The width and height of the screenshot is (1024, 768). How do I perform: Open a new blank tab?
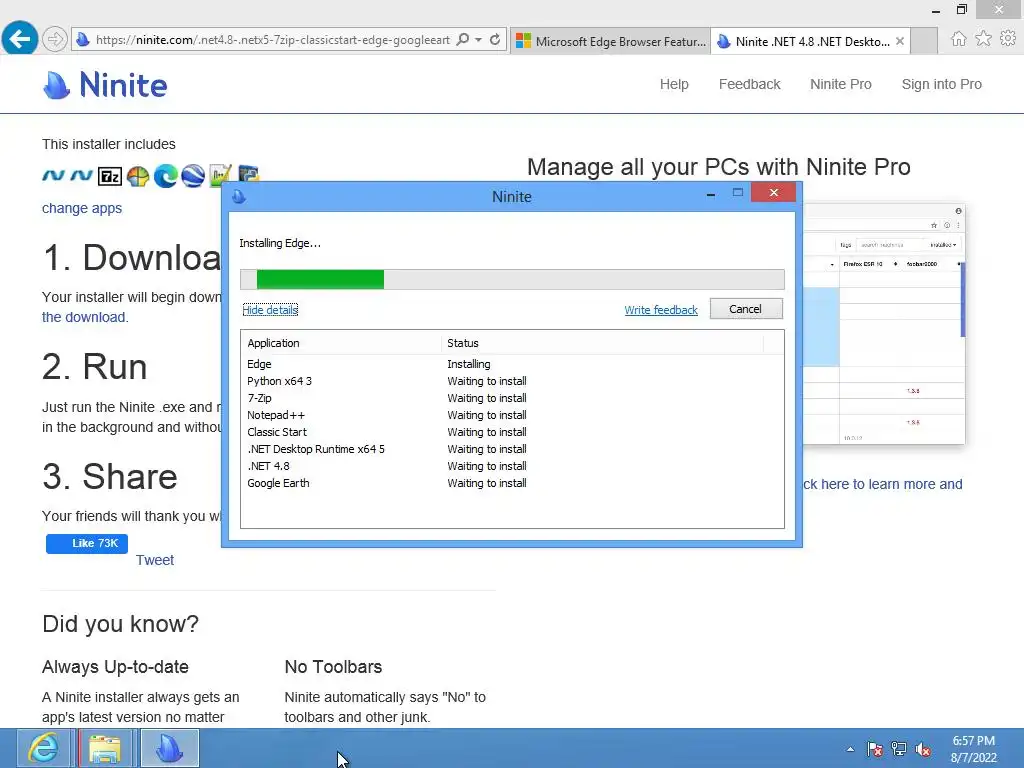click(x=924, y=41)
